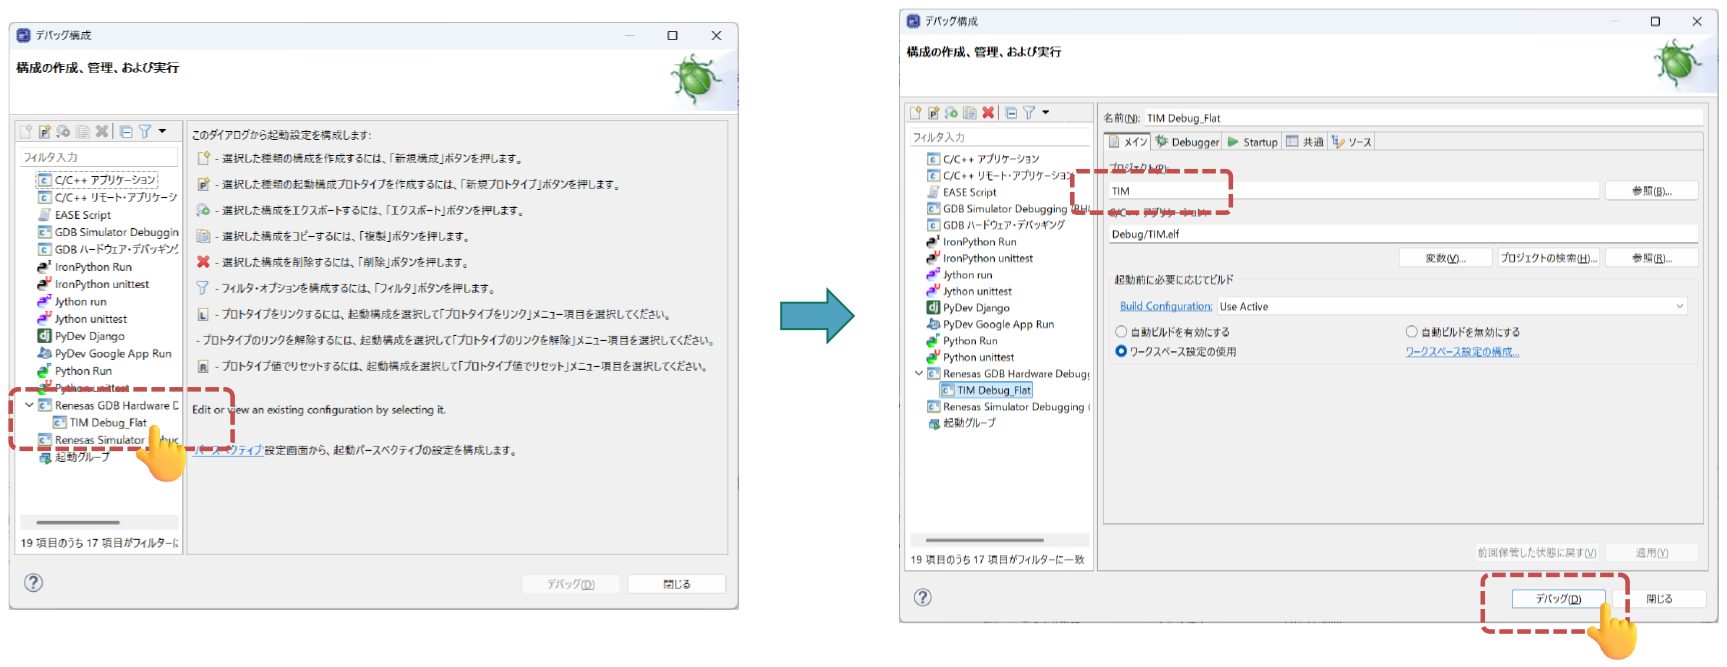Click the duplicate configuration icon in right dialog
1727x667 pixels.
point(969,113)
